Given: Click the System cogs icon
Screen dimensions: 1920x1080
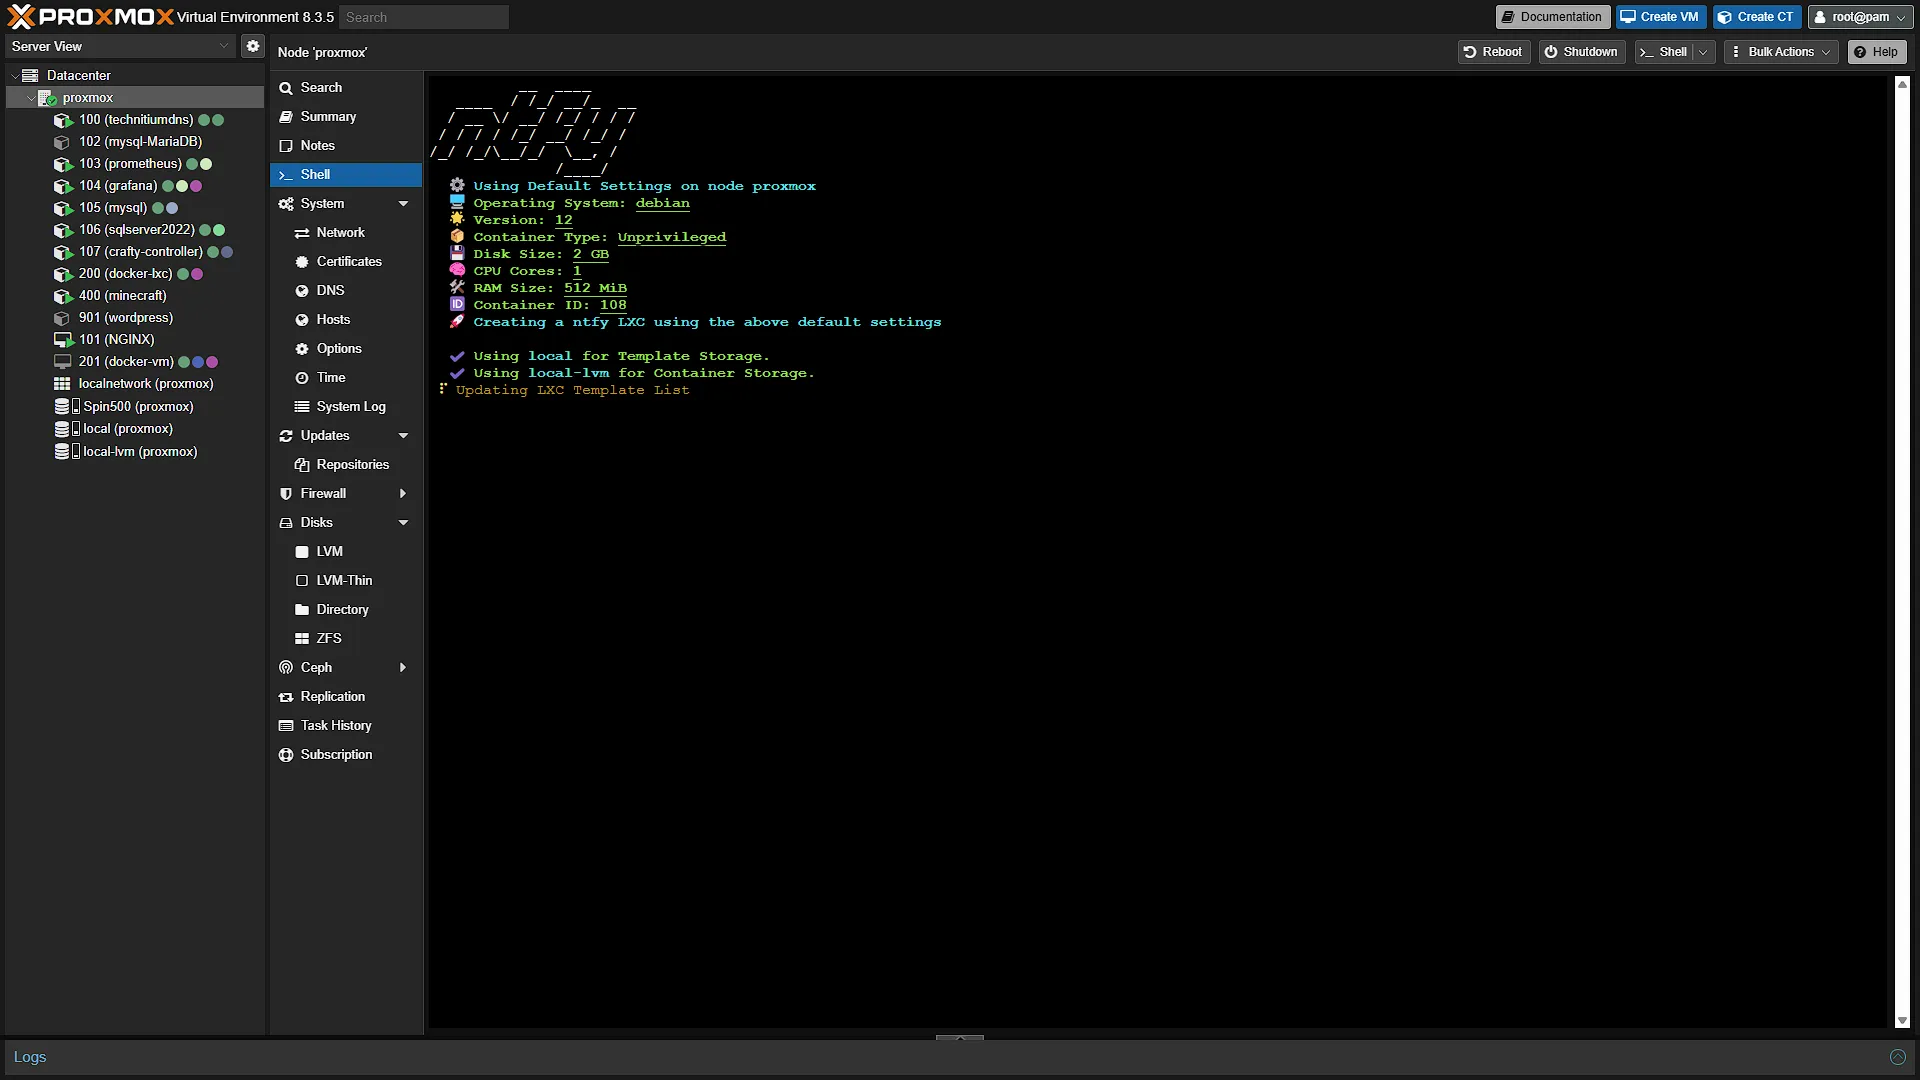Looking at the screenshot, I should 286,204.
